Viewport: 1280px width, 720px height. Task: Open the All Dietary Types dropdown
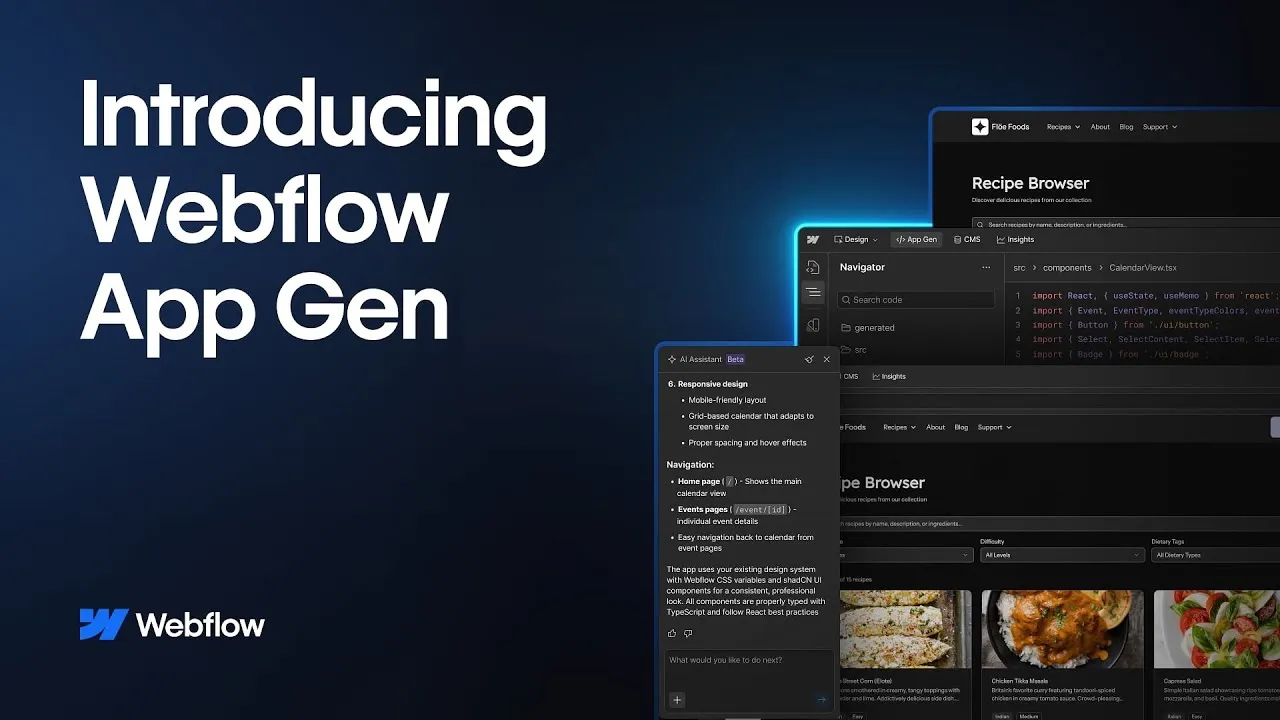coord(1216,555)
